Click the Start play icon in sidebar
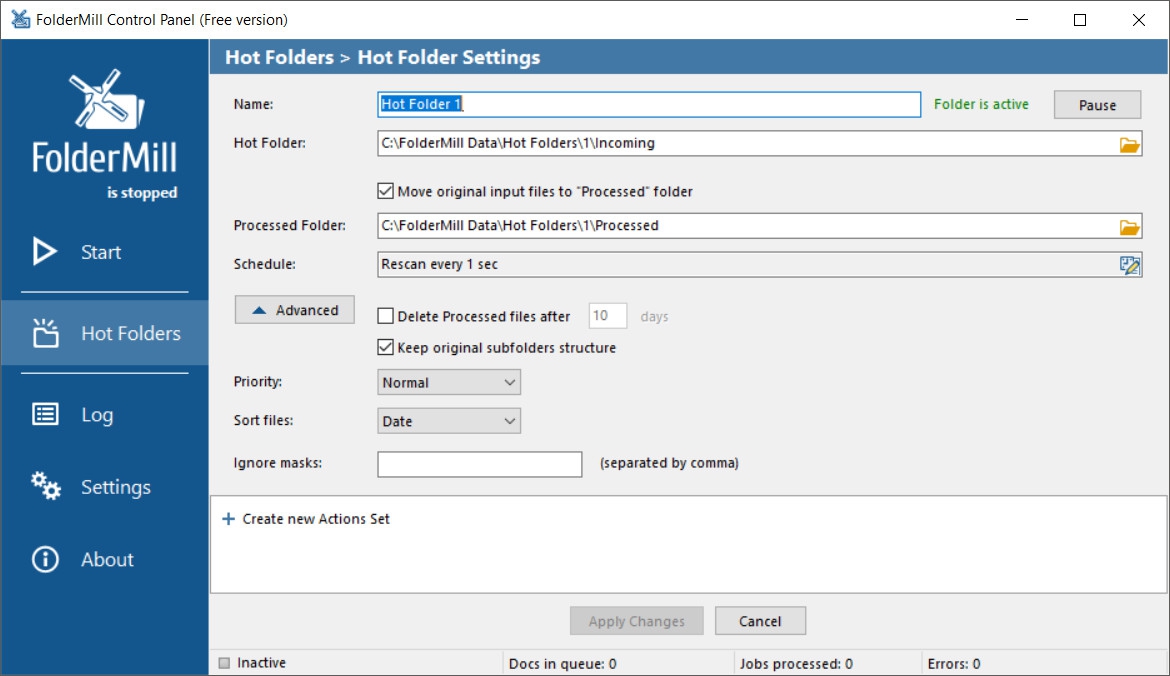Viewport: 1170px width, 676px height. (45, 252)
